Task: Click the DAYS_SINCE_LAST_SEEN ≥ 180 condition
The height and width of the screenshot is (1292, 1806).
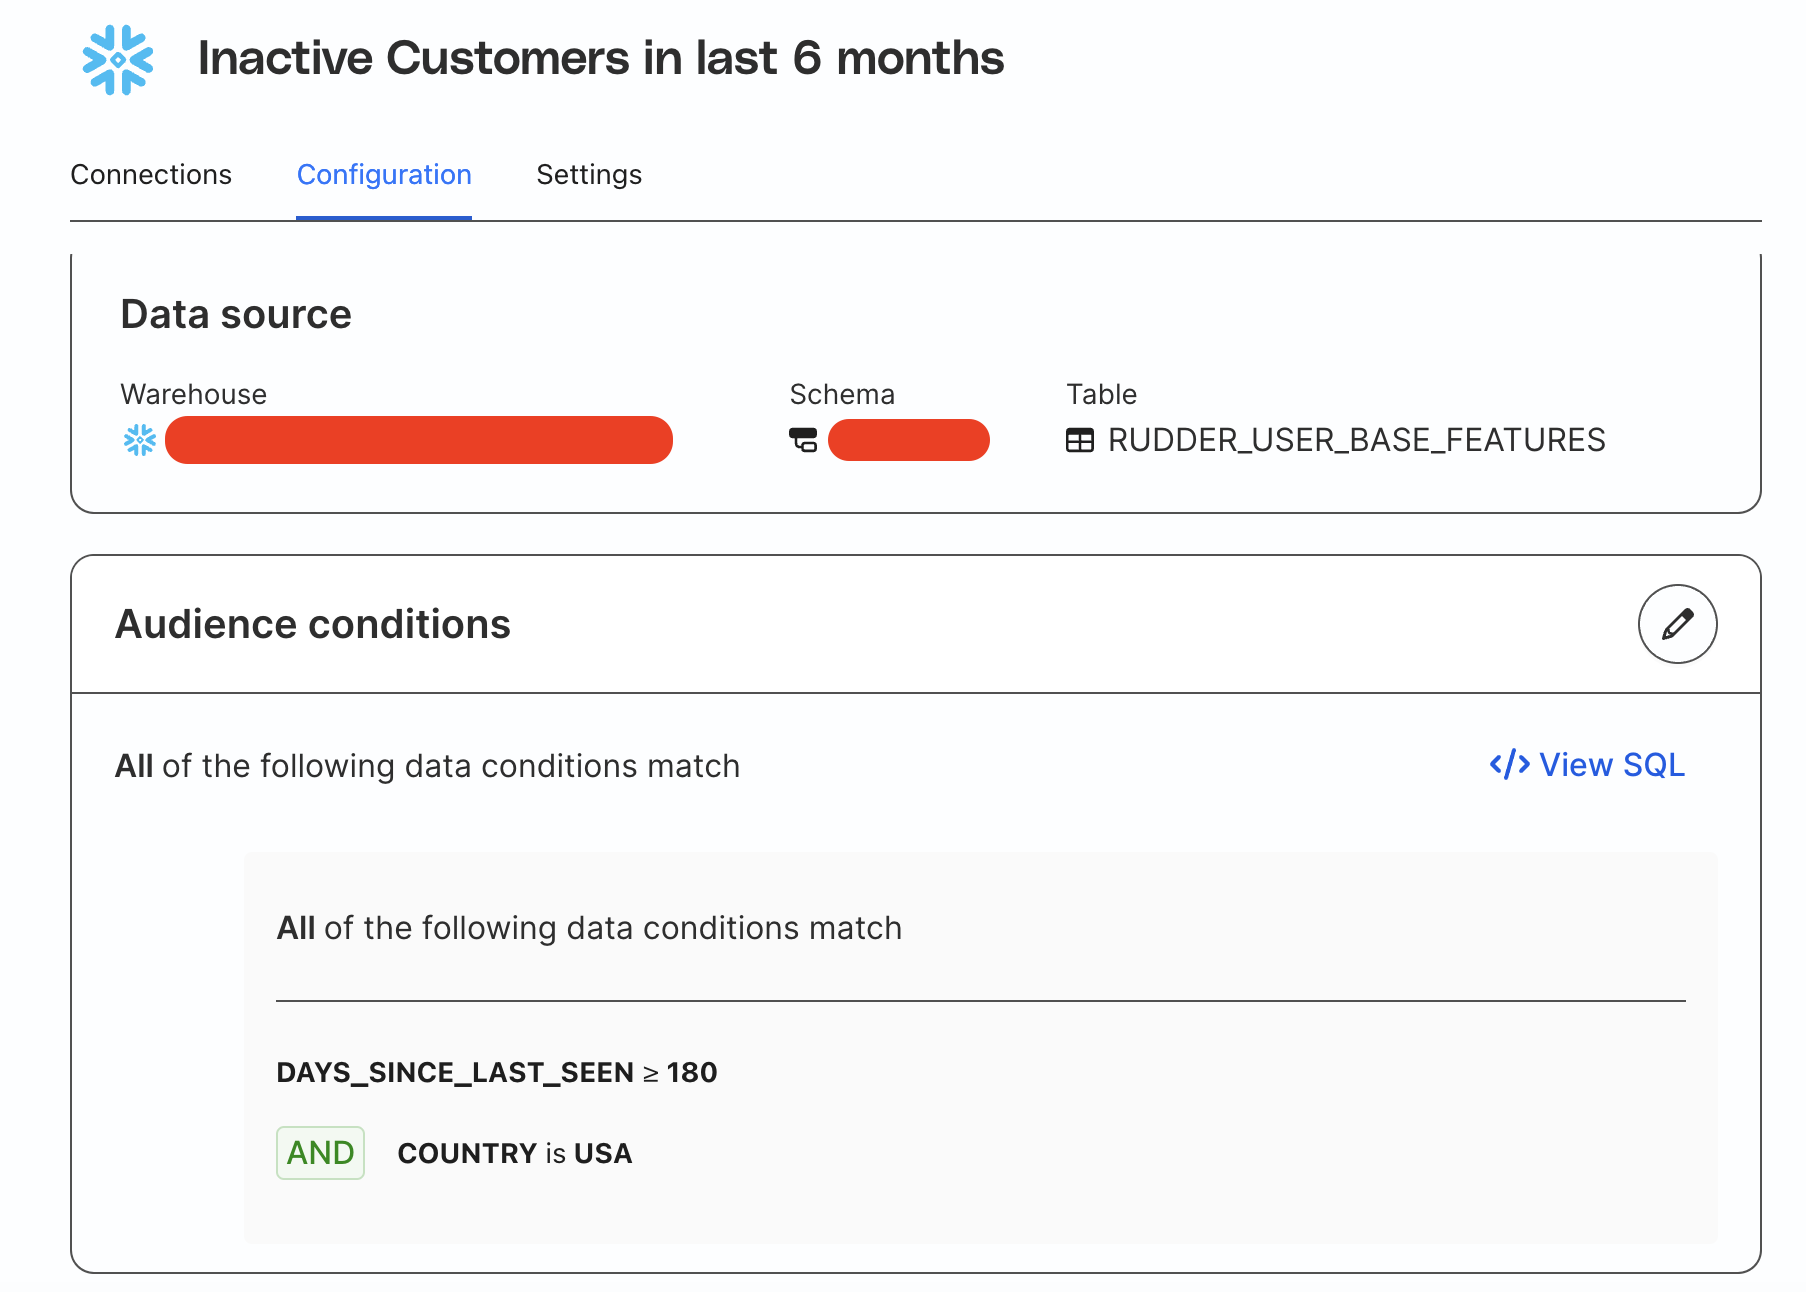Action: [497, 1072]
